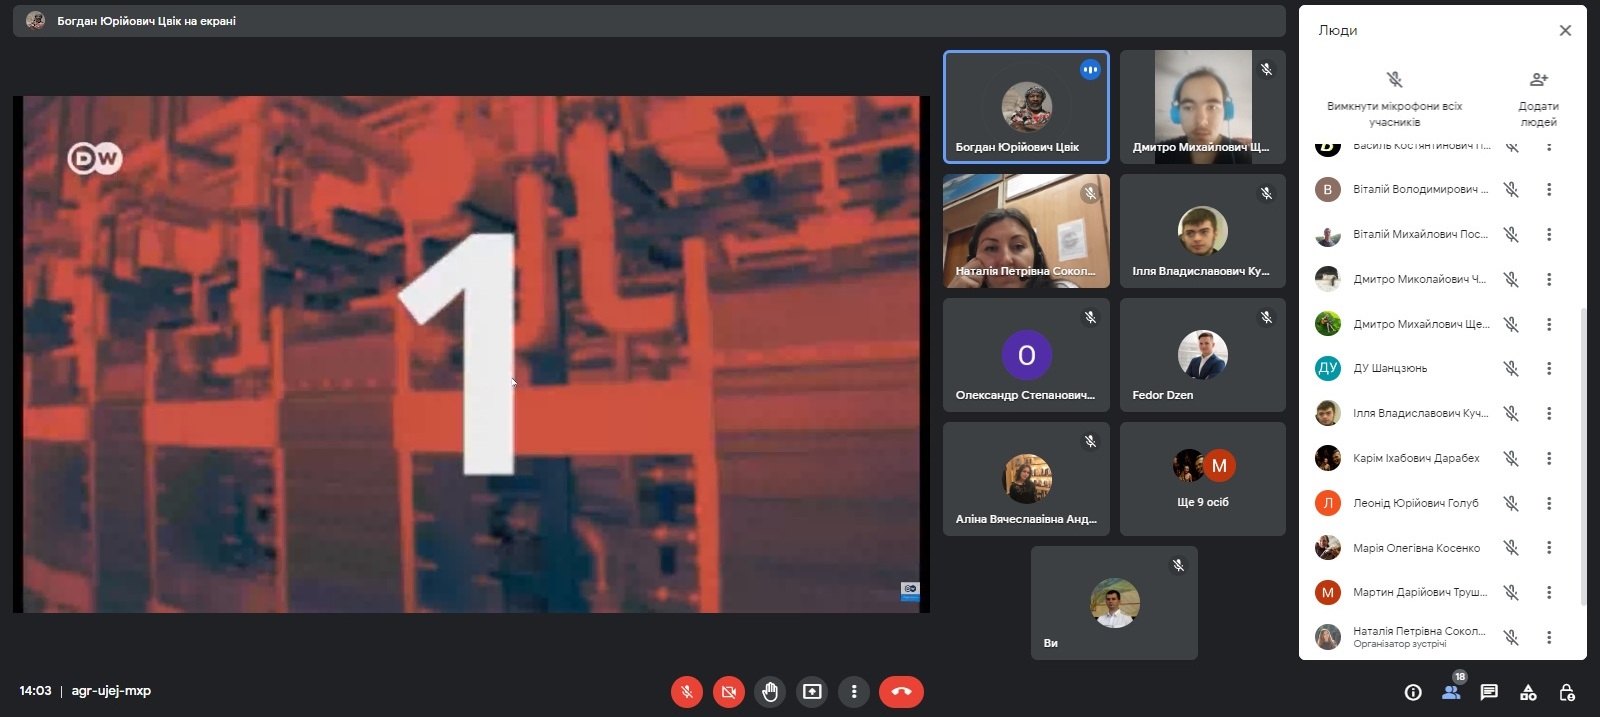Image resolution: width=1600 pixels, height=717 pixels.
Task: Open the meeting details info icon
Action: (x=1413, y=692)
